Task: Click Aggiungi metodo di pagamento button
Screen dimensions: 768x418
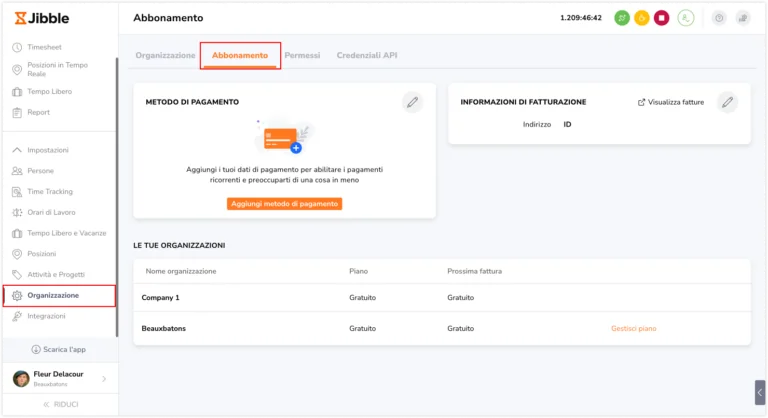Action: tap(285, 204)
